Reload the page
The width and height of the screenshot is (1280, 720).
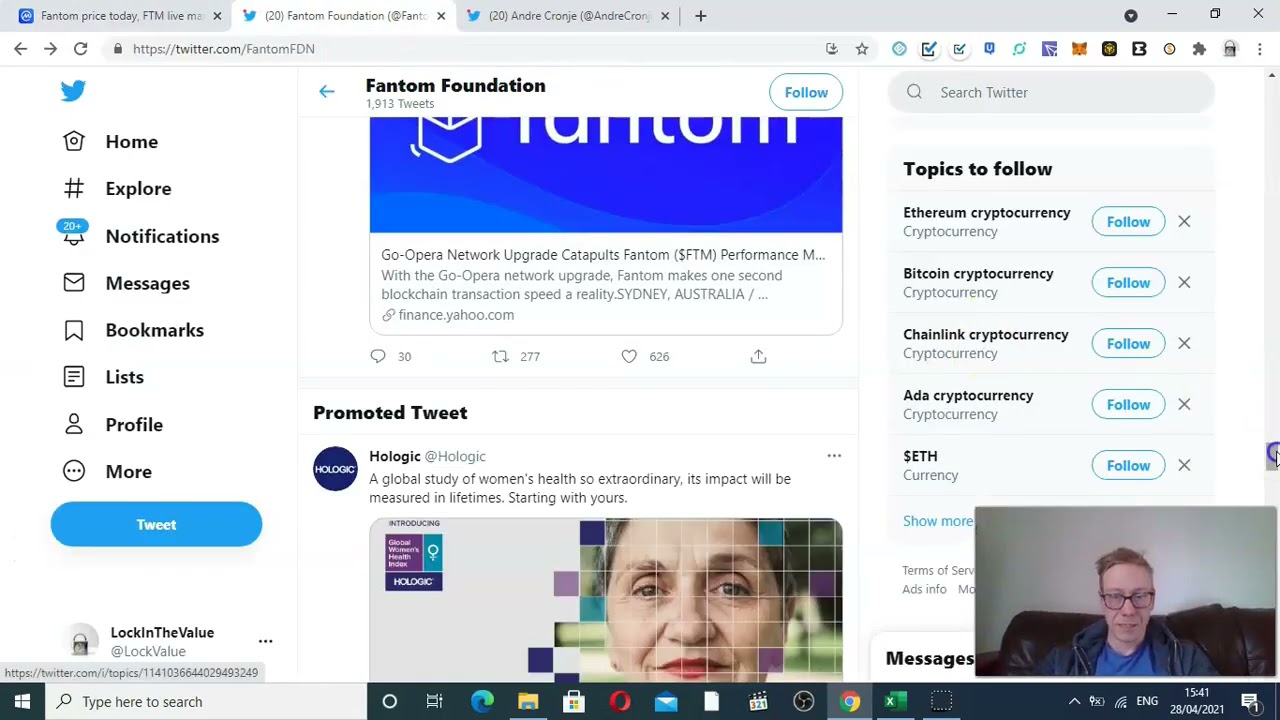pyautogui.click(x=81, y=49)
